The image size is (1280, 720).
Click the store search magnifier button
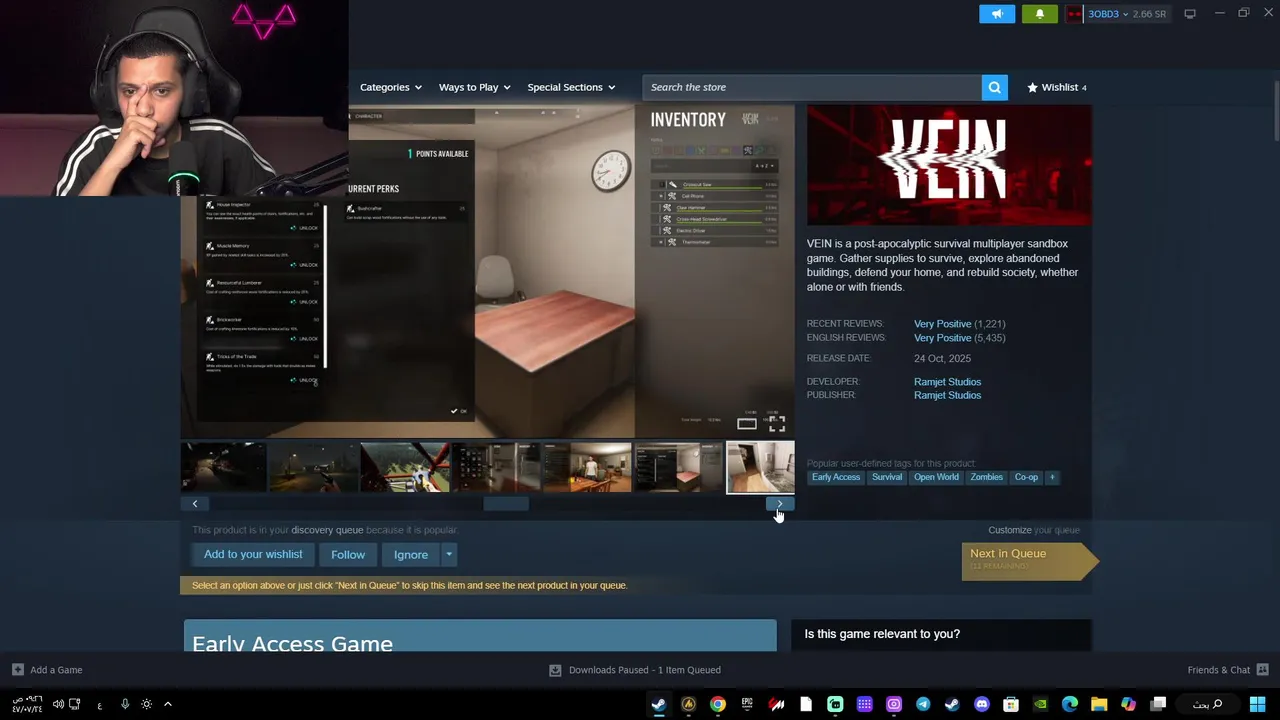994,87
